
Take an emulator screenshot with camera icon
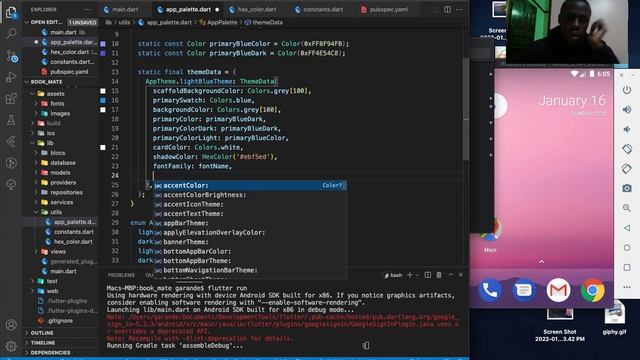coord(627,188)
